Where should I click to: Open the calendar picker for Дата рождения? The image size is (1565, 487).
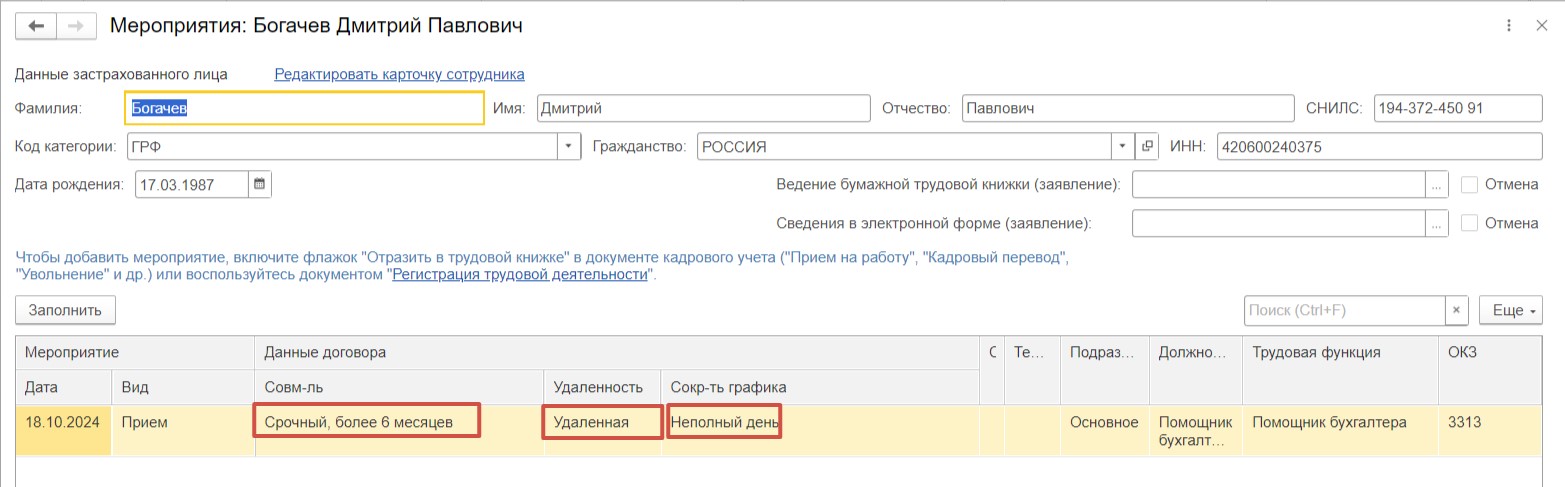click(x=259, y=185)
